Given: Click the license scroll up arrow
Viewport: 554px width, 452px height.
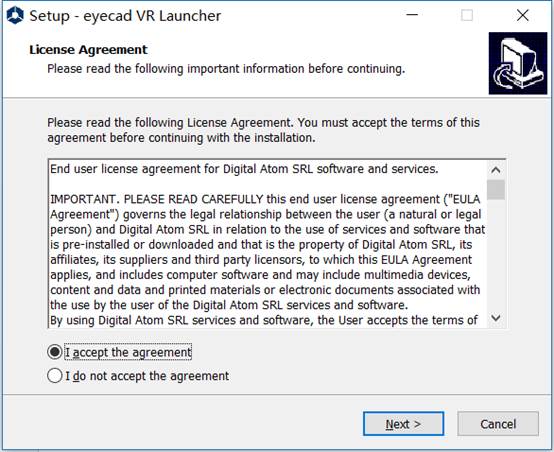Looking at the screenshot, I should point(496,170).
